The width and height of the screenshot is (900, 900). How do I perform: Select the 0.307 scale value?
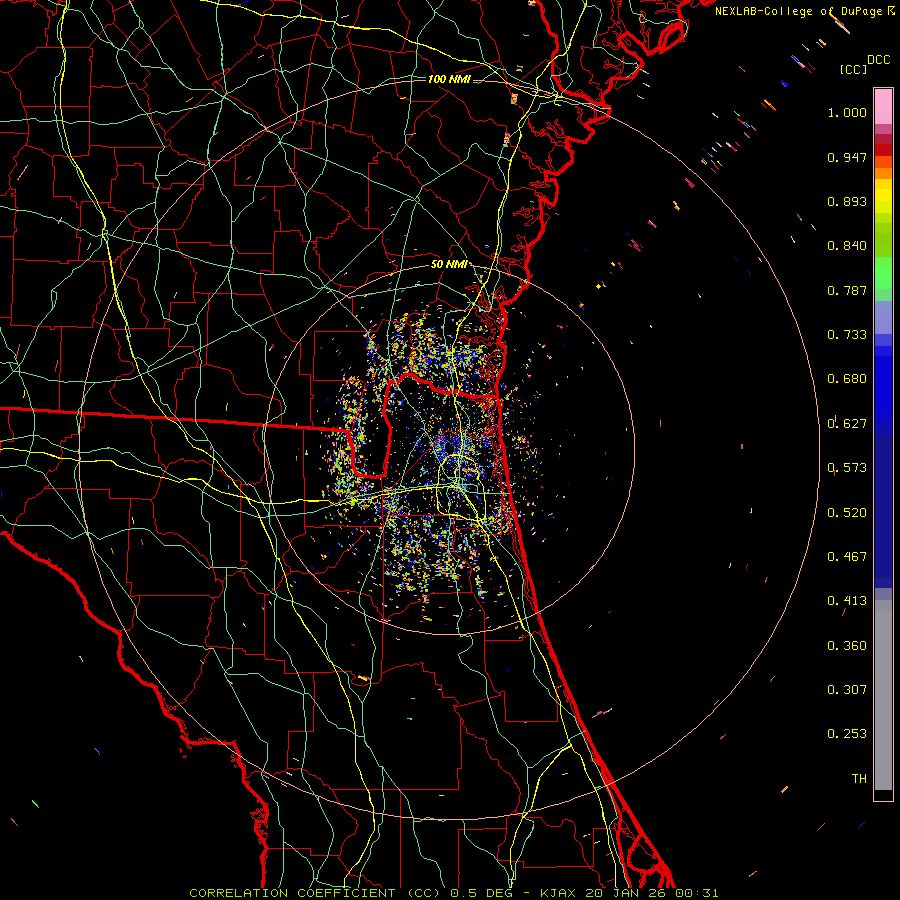pos(847,690)
